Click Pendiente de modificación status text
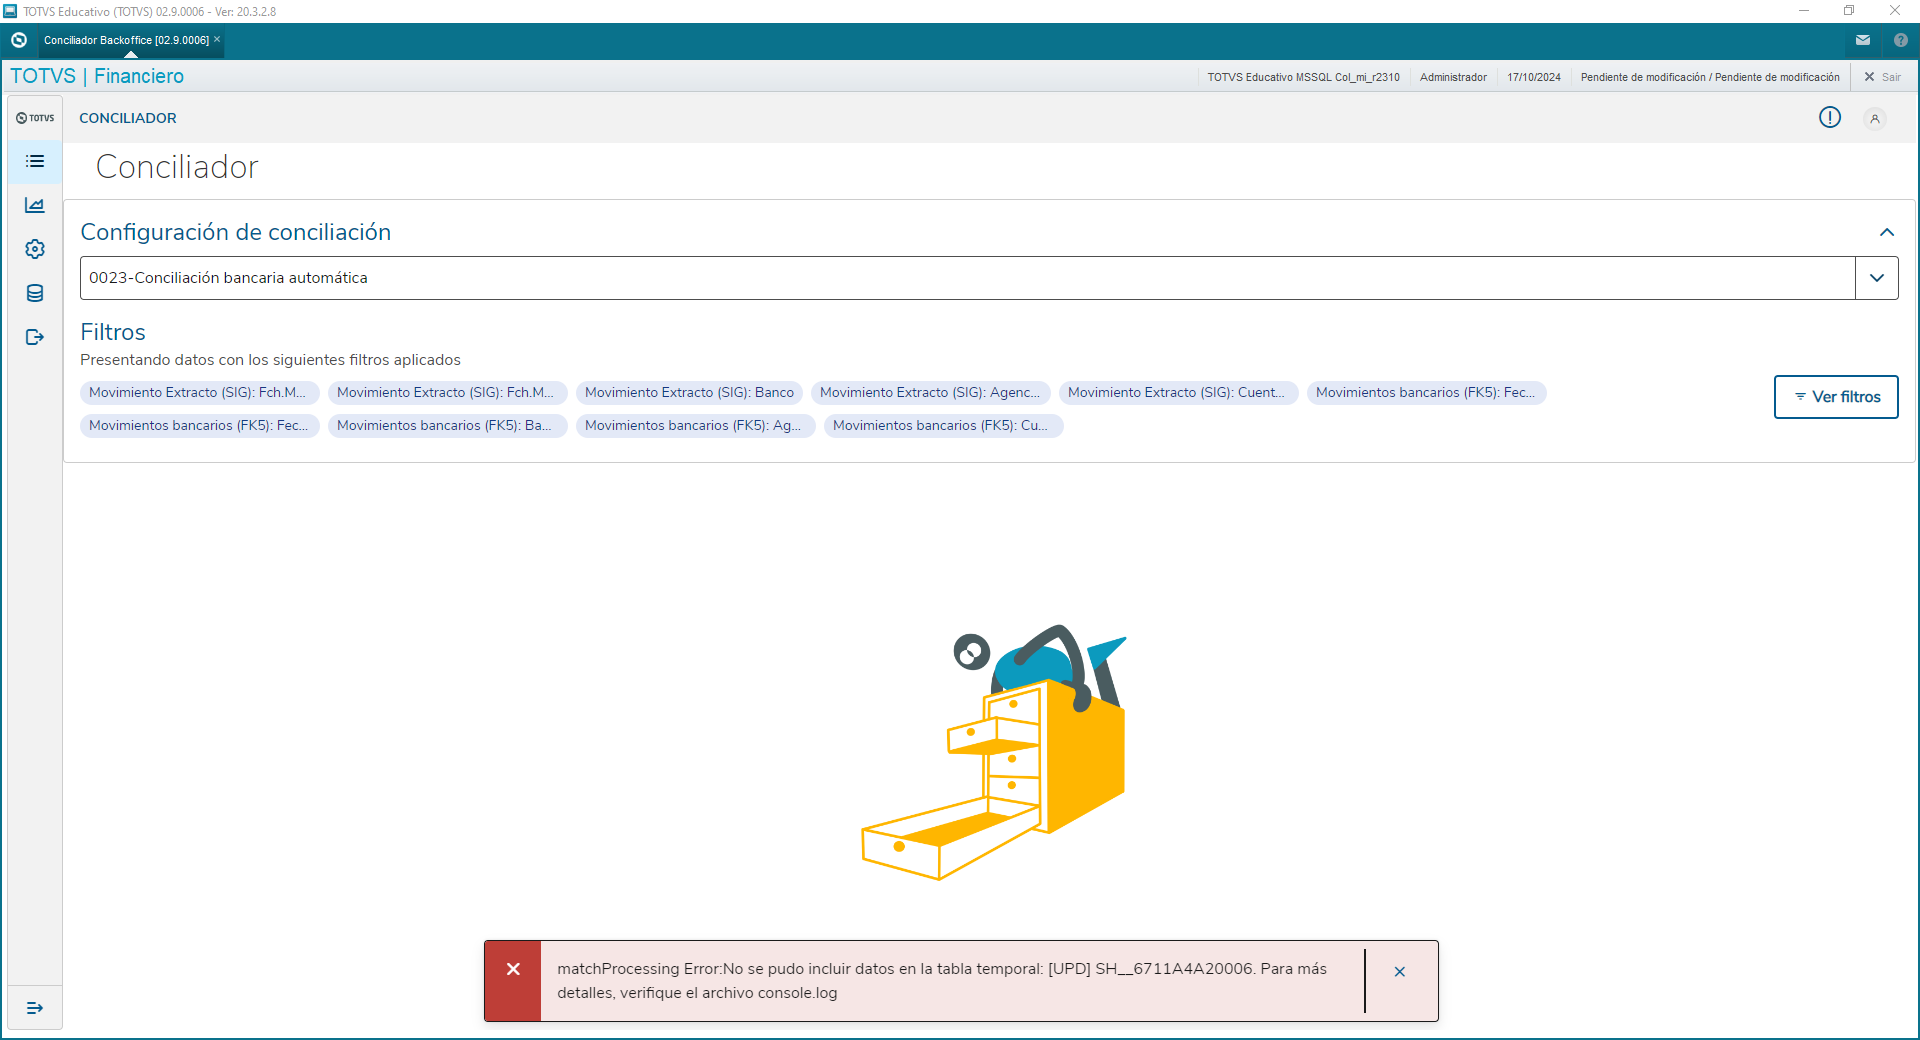 coord(1710,77)
